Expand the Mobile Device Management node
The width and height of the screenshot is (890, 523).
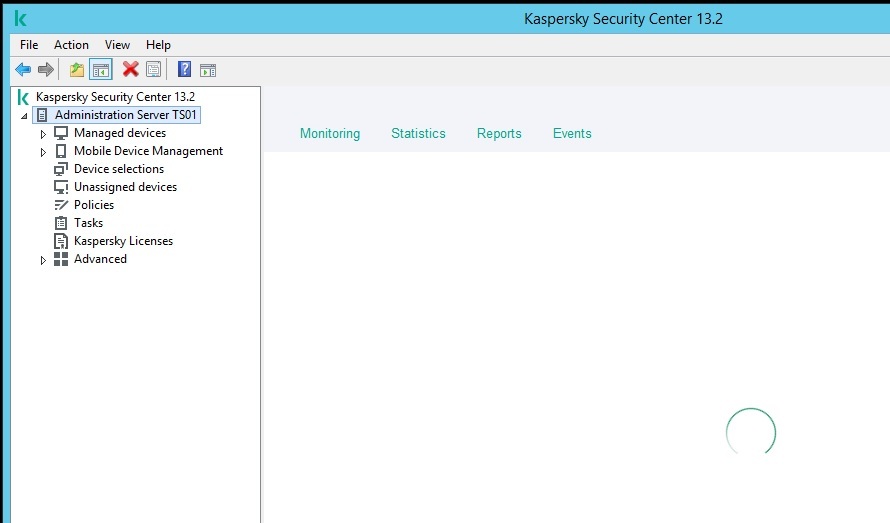[x=43, y=152]
